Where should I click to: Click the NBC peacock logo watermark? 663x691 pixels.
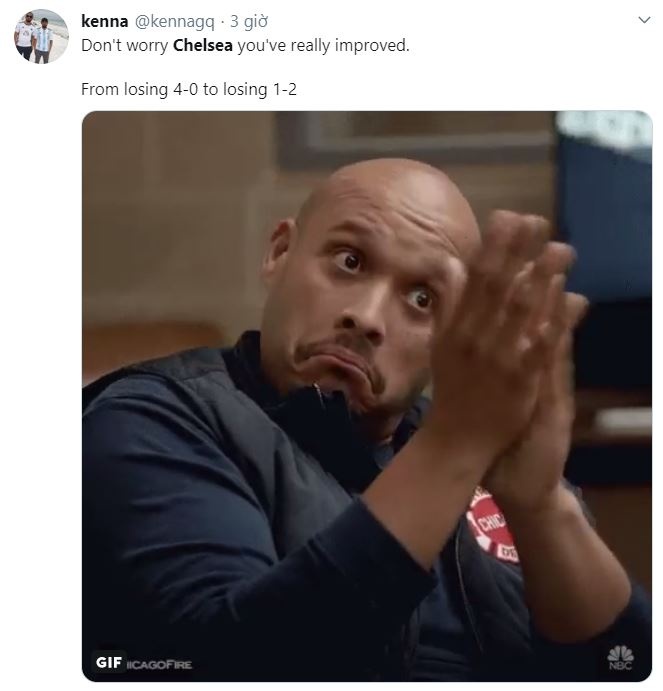[621, 658]
